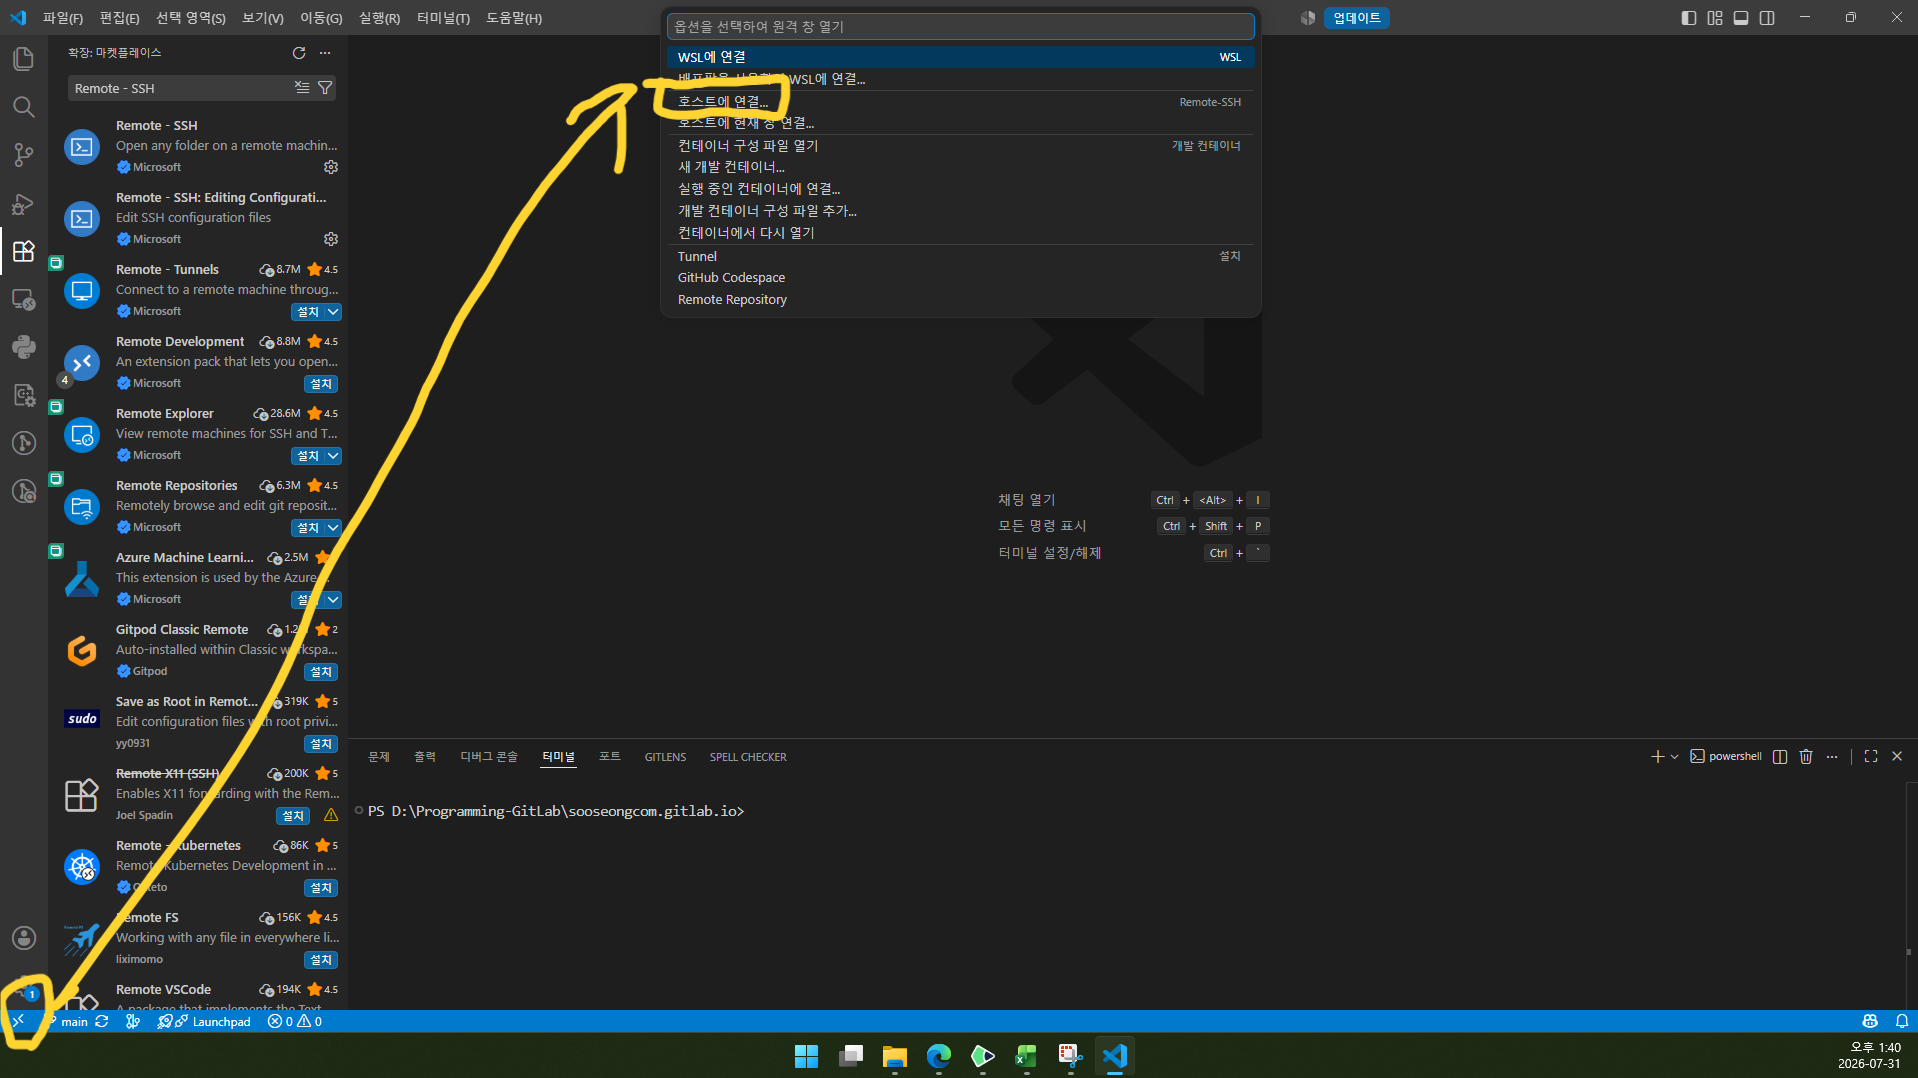1918x1078 pixels.
Task: Open the Python view in activity bar
Action: click(24, 347)
